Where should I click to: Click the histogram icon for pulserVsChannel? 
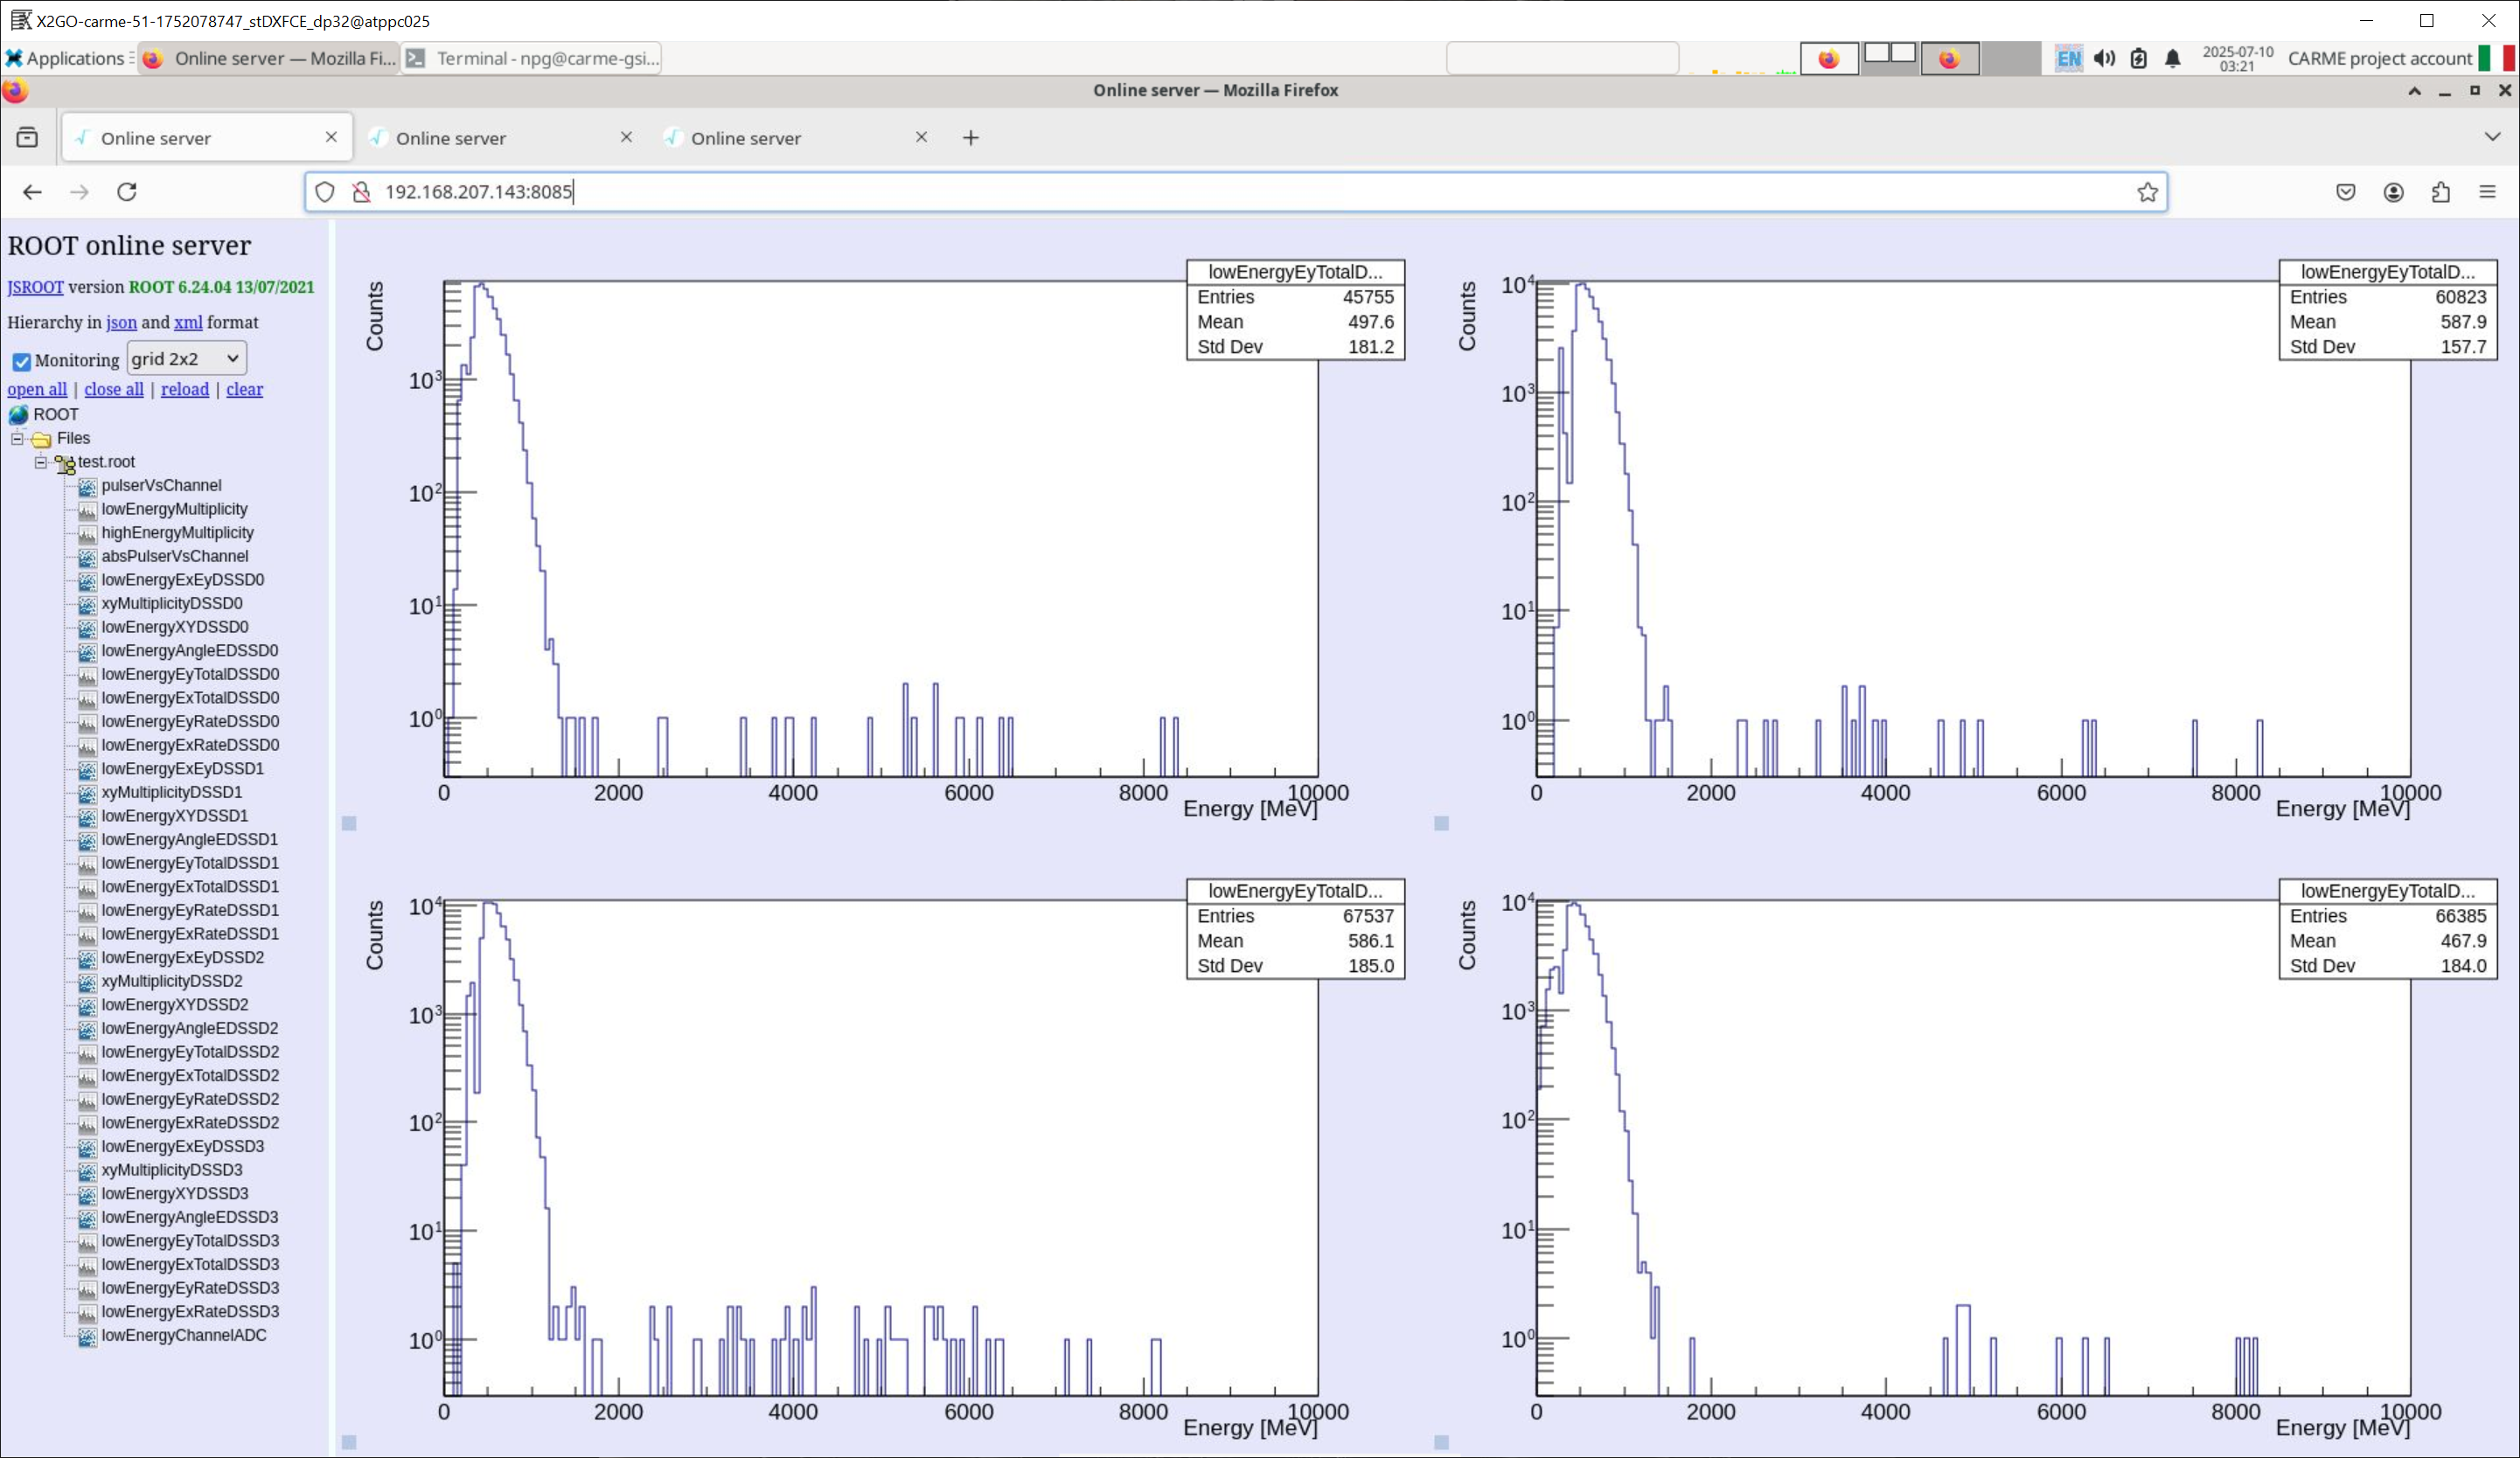tap(88, 486)
